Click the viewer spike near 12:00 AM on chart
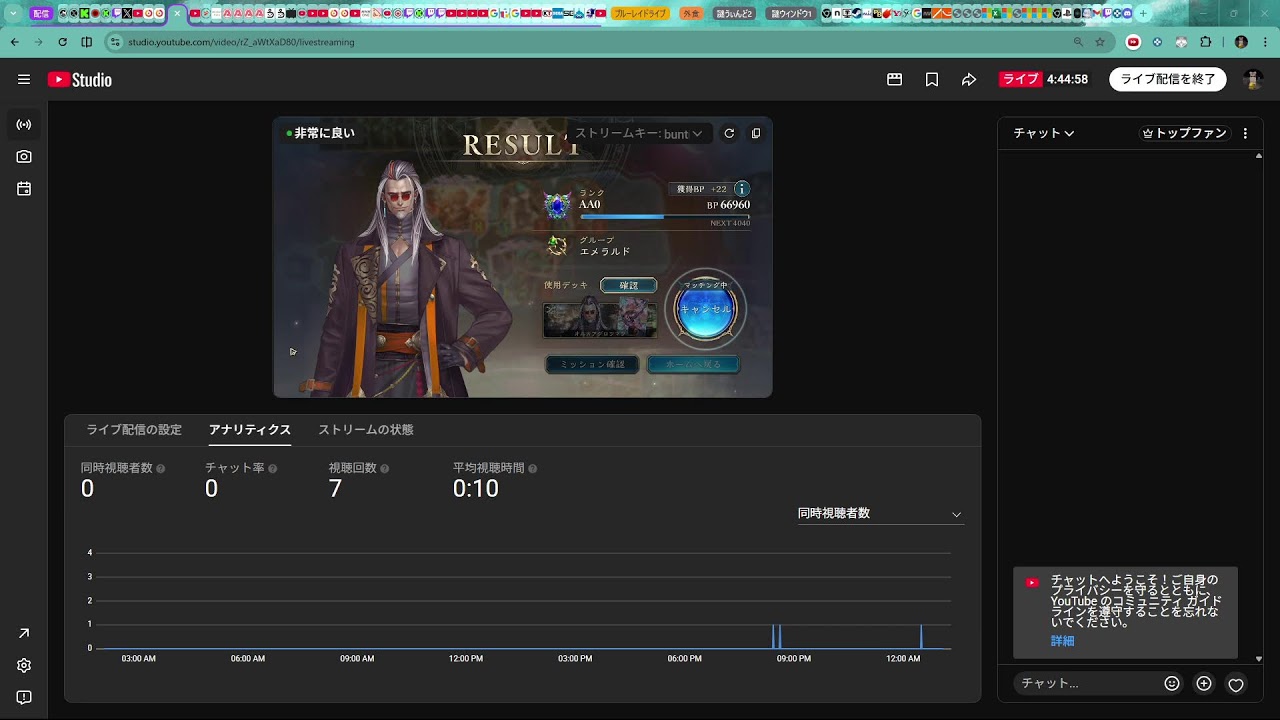1280x720 pixels. tap(921, 636)
